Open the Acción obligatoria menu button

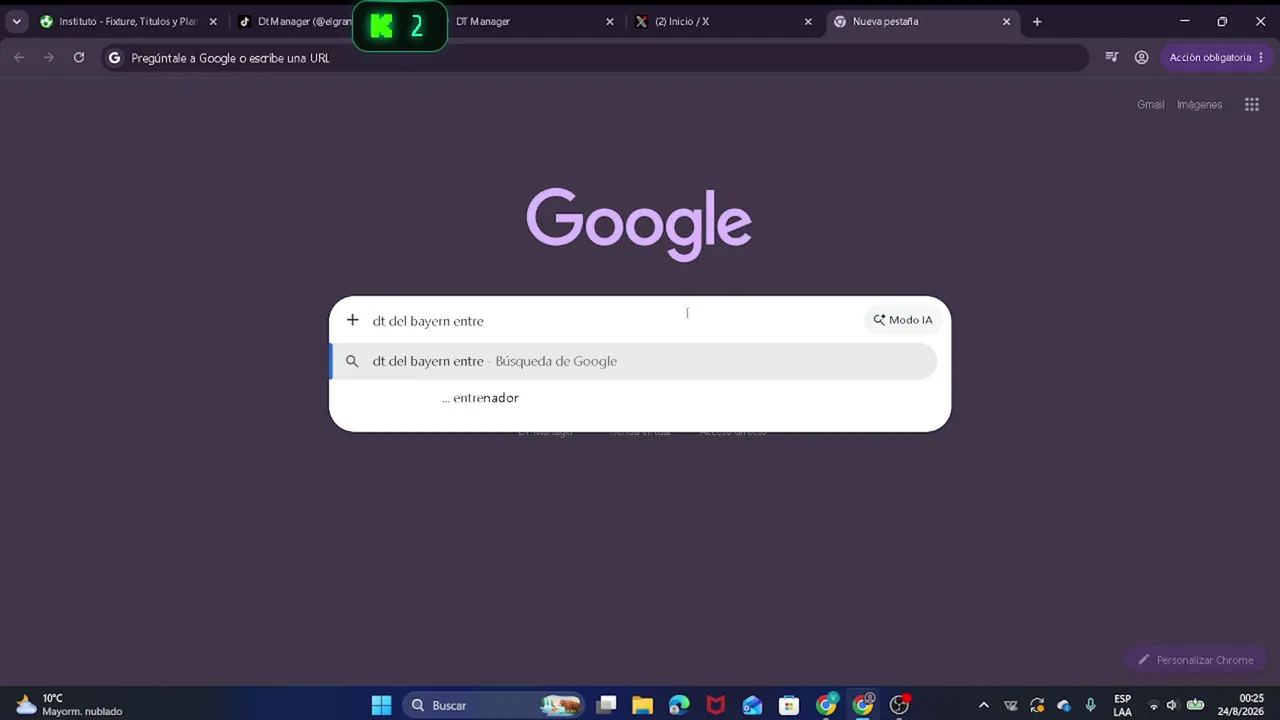point(1217,58)
